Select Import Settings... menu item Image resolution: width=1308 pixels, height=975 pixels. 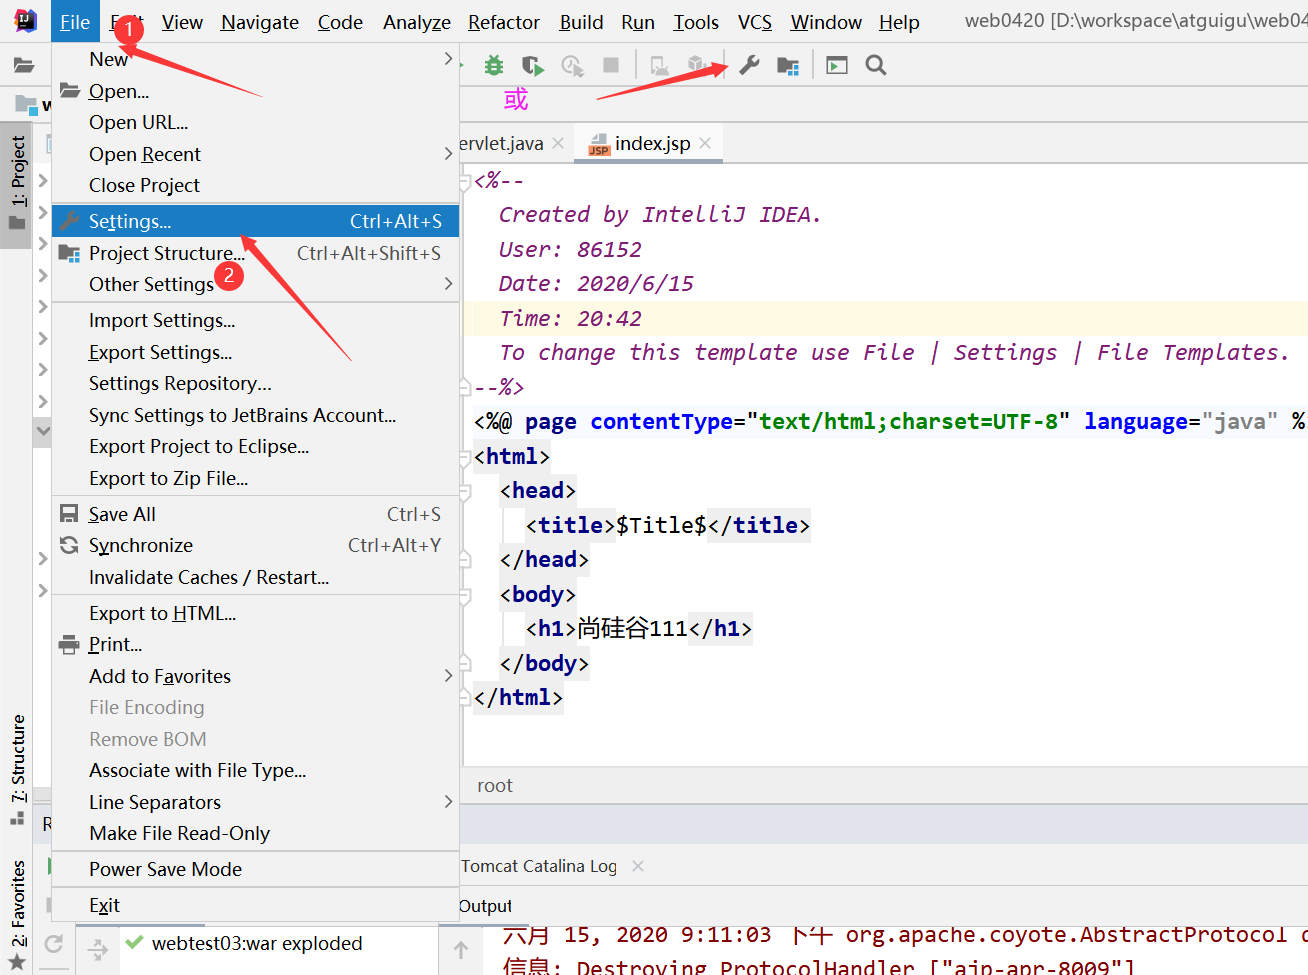click(255, 320)
